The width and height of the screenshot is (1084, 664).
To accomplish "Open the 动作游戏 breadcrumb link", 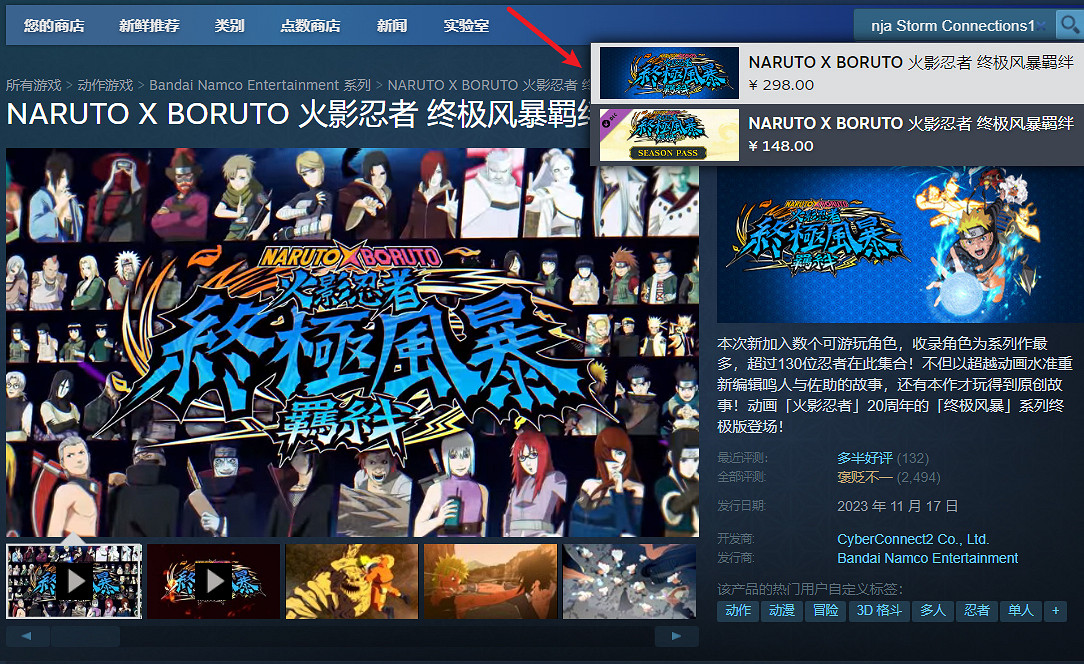I will click(105, 86).
